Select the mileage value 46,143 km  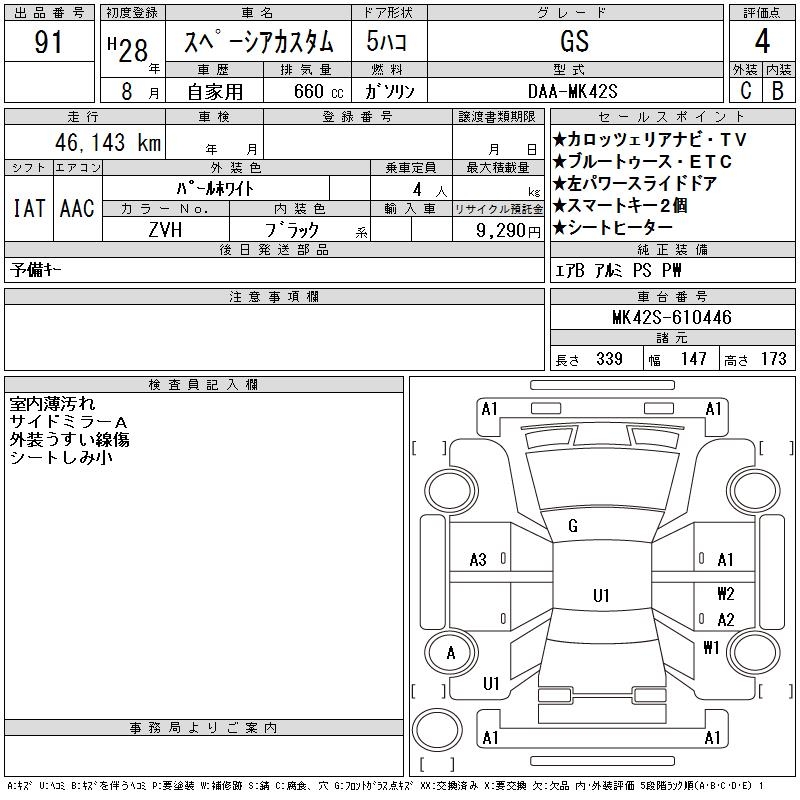pyautogui.click(x=102, y=143)
